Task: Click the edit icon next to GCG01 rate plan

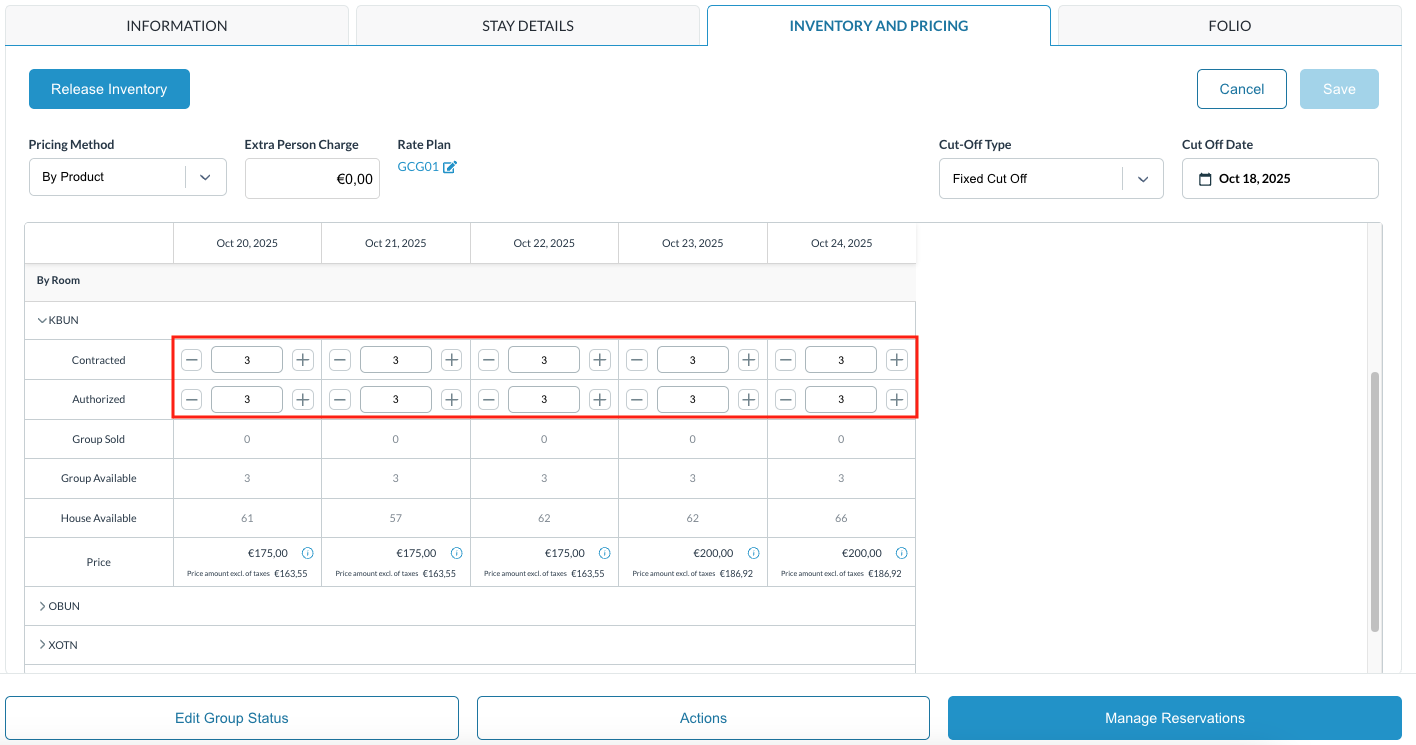Action: pyautogui.click(x=450, y=167)
